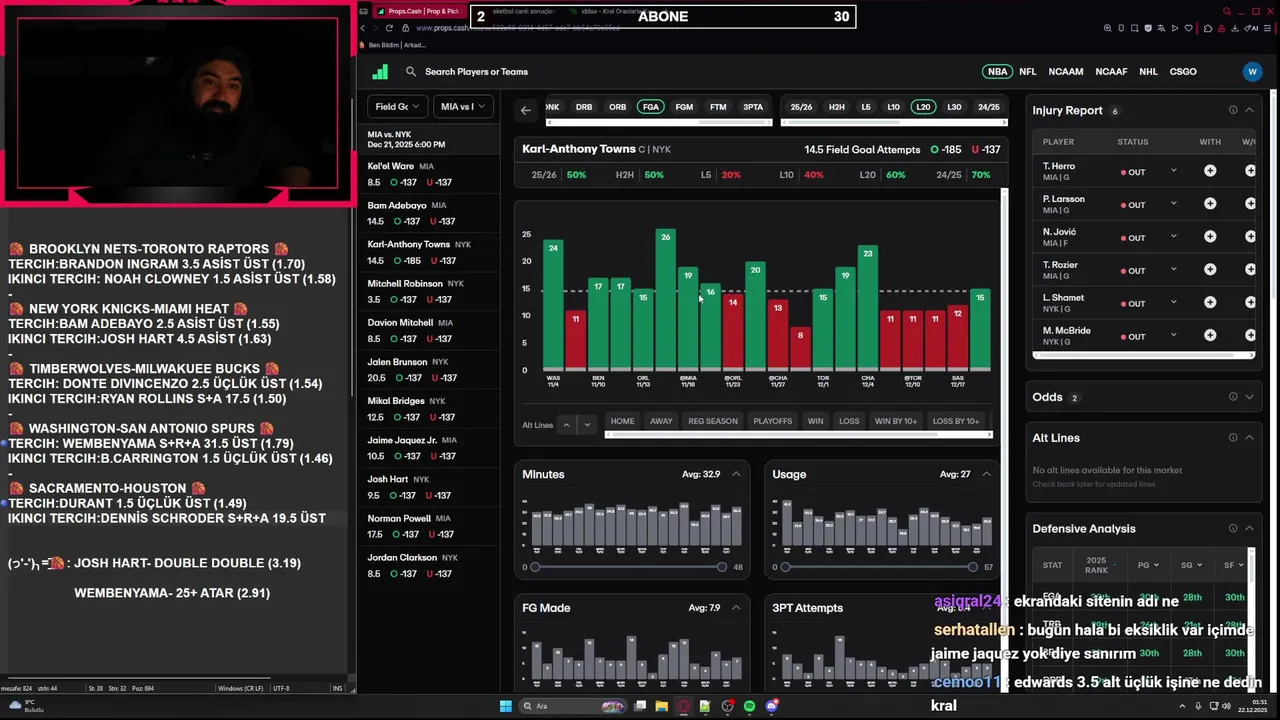Add M. McBride to the WITH filter

click(x=1210, y=336)
